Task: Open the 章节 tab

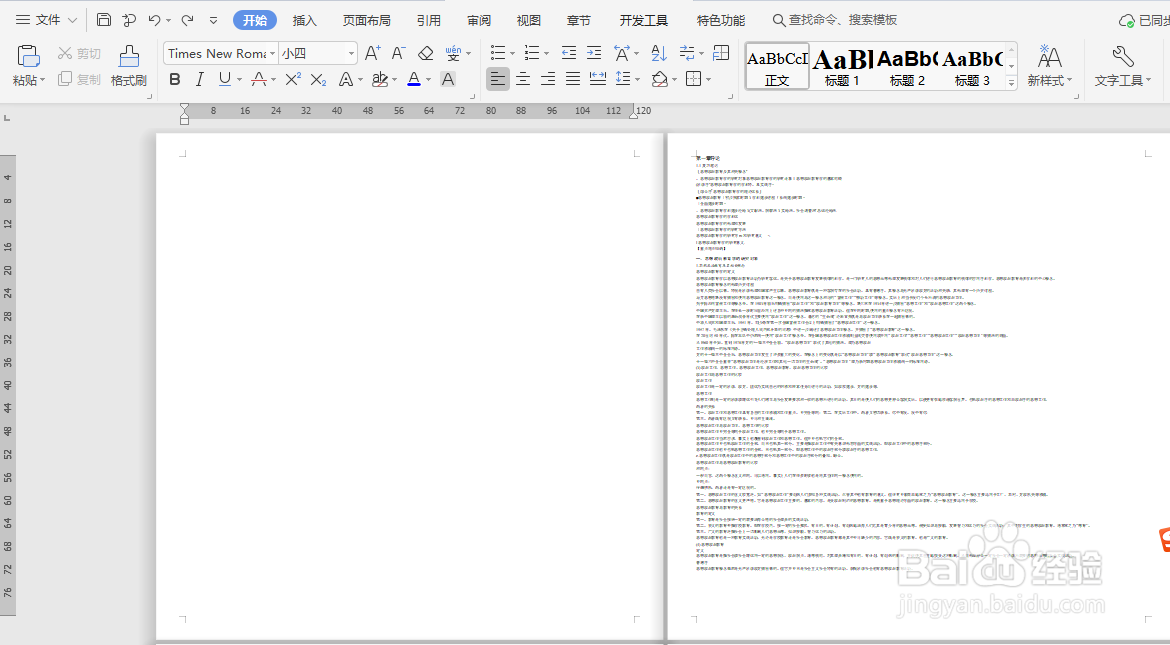Action: (579, 20)
